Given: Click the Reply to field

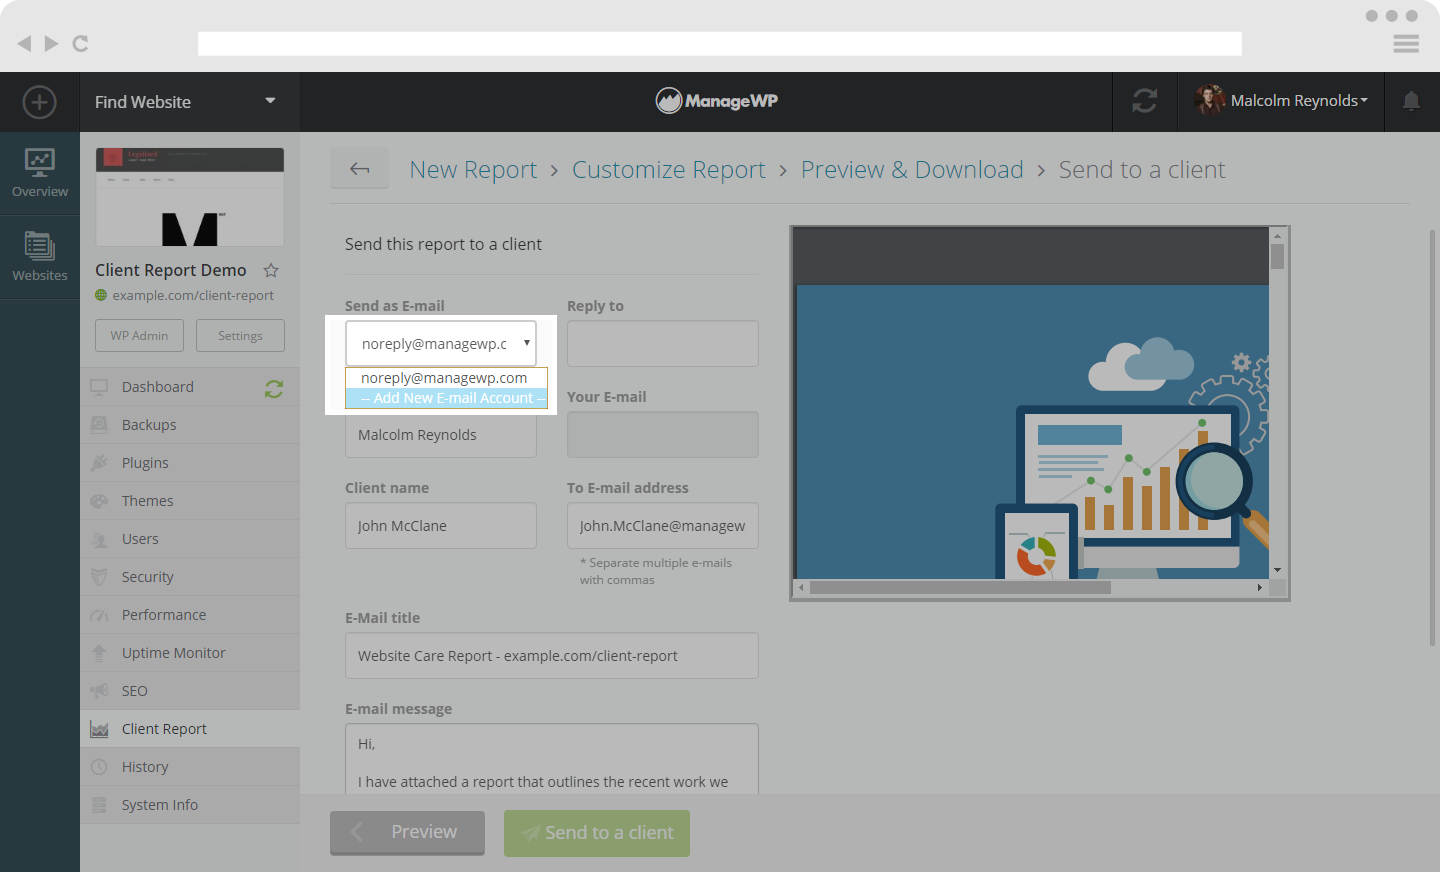Looking at the screenshot, I should pos(663,343).
